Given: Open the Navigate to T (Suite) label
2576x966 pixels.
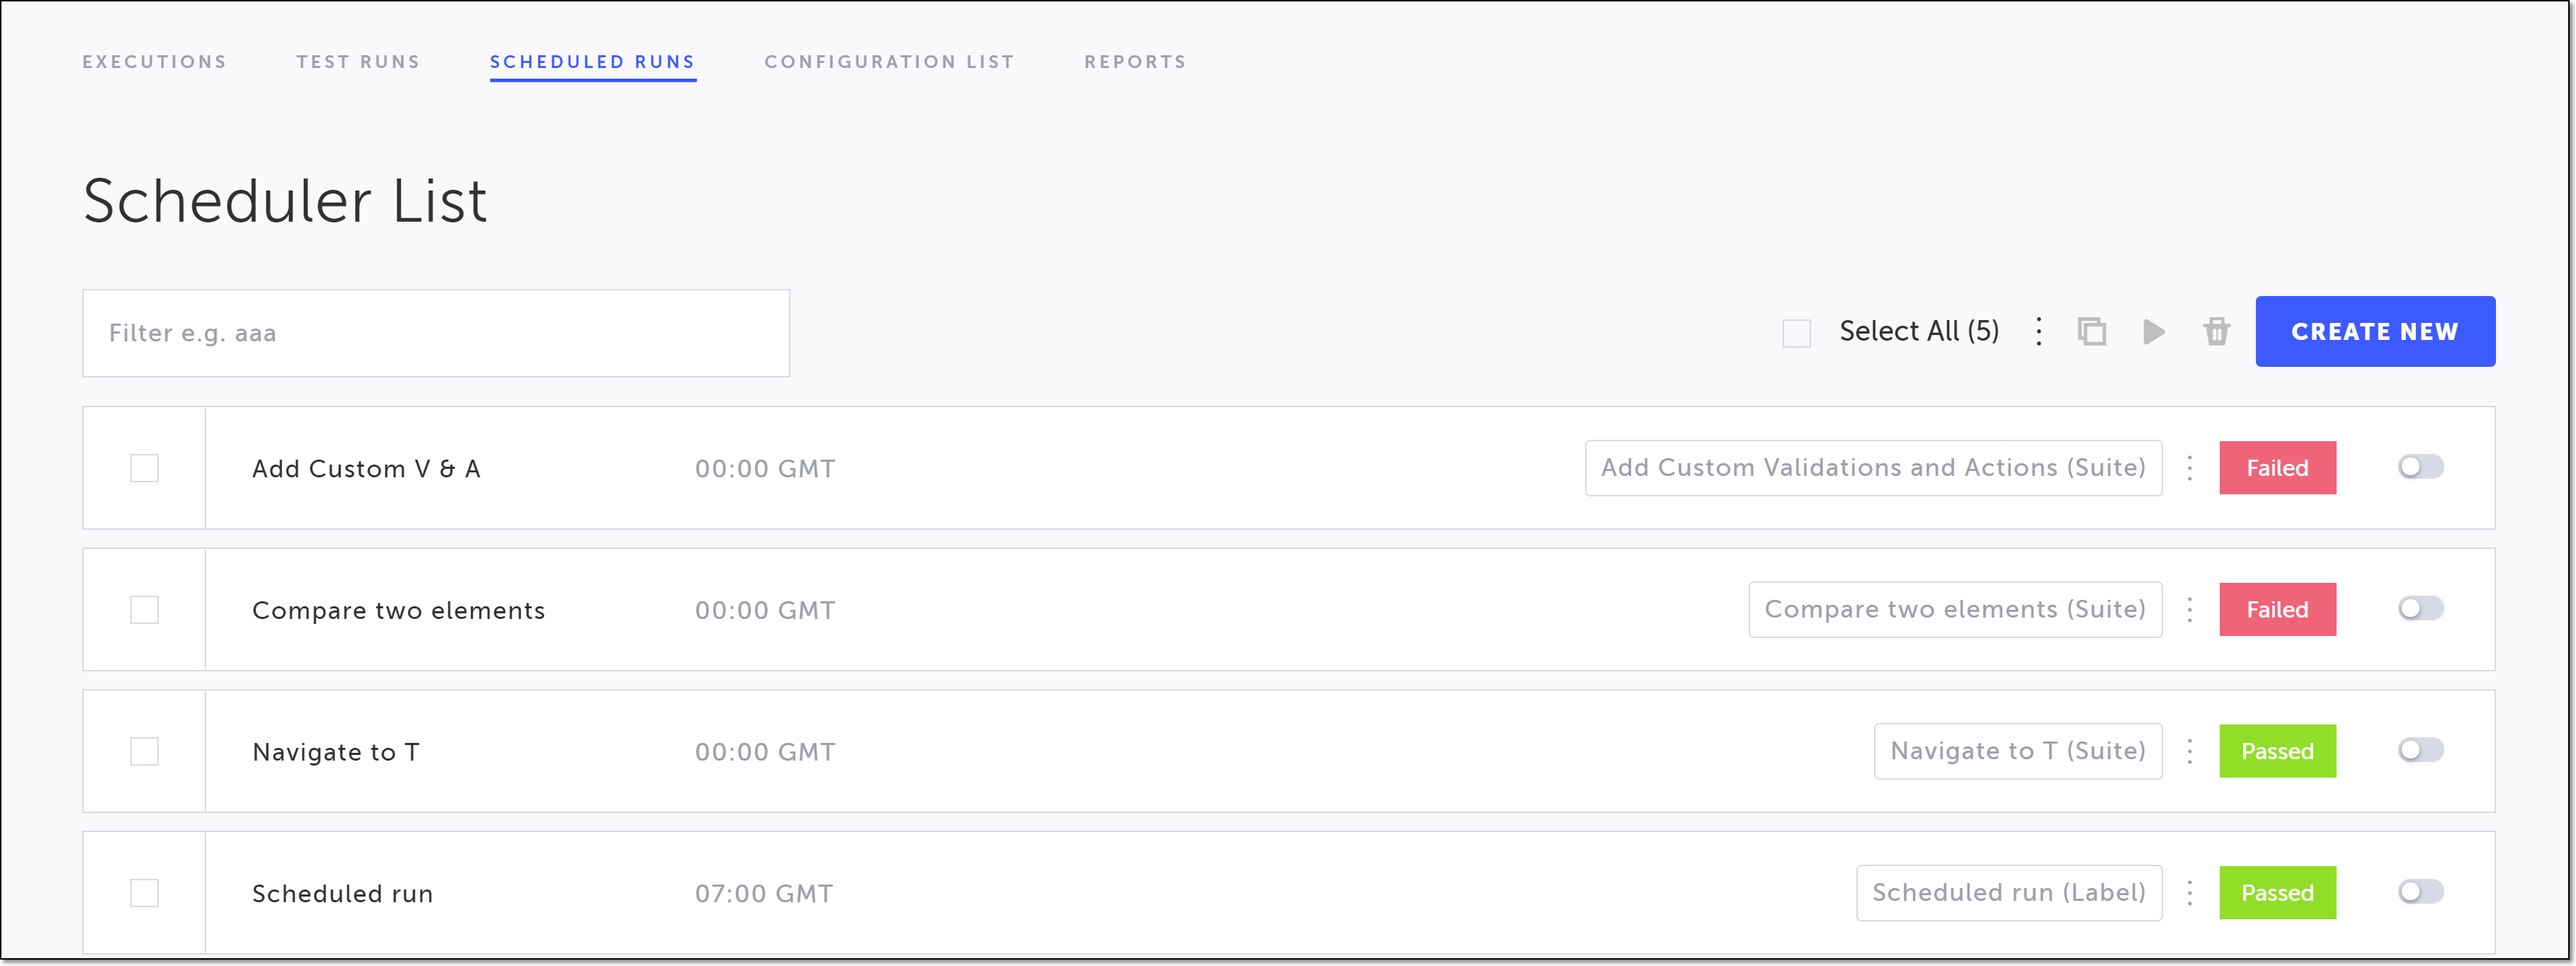Looking at the screenshot, I should click(x=2017, y=751).
